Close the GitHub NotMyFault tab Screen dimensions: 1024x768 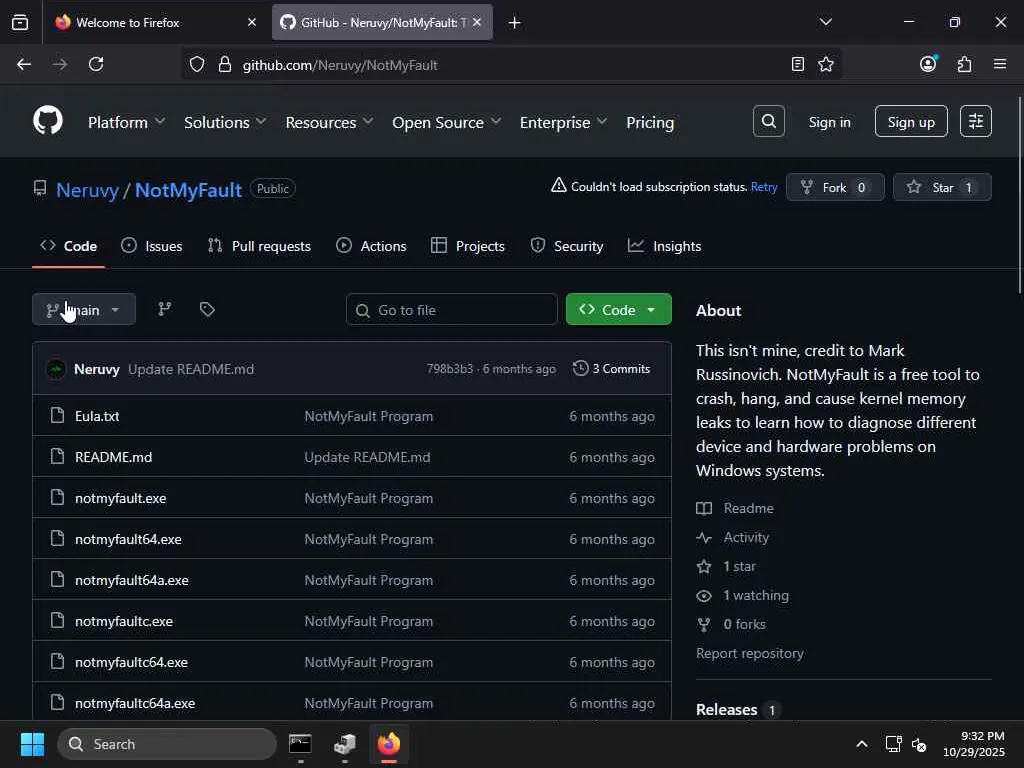(477, 22)
